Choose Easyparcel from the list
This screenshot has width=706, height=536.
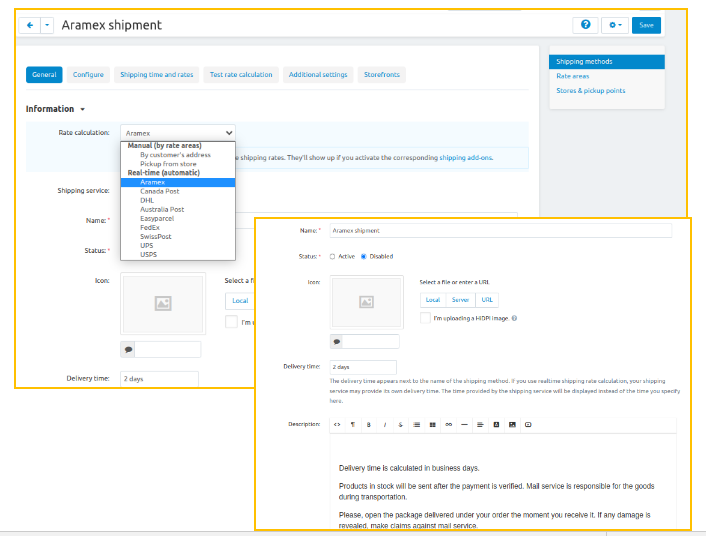(157, 218)
